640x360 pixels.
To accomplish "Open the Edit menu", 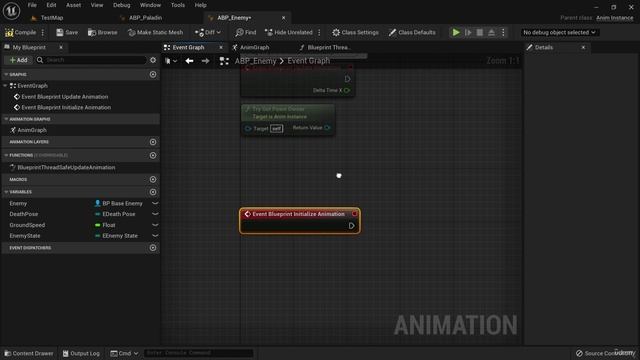I will click(x=51, y=5).
